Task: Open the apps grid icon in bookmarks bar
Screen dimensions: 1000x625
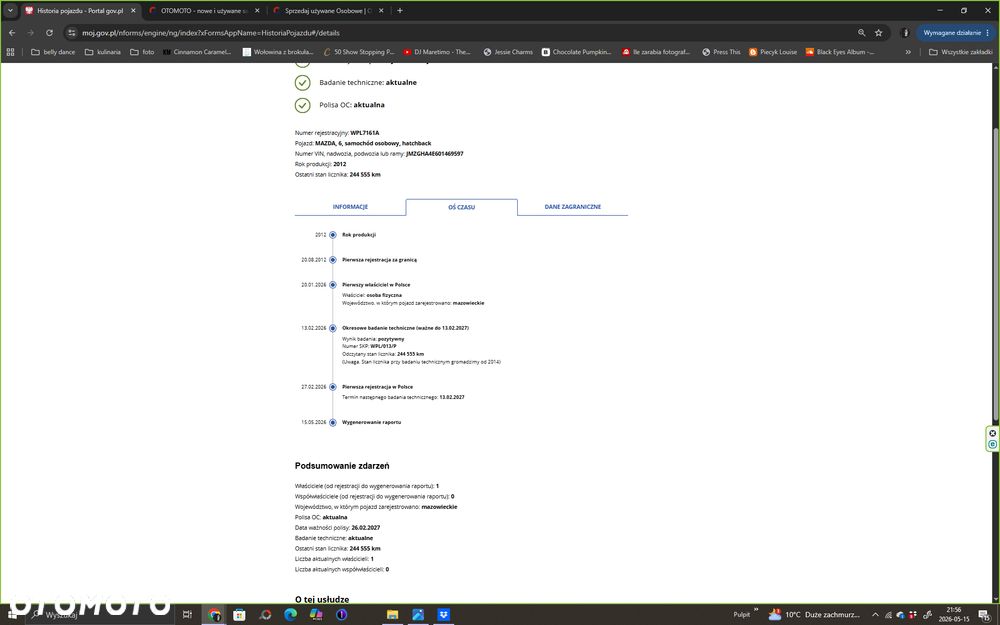Action: (x=10, y=52)
